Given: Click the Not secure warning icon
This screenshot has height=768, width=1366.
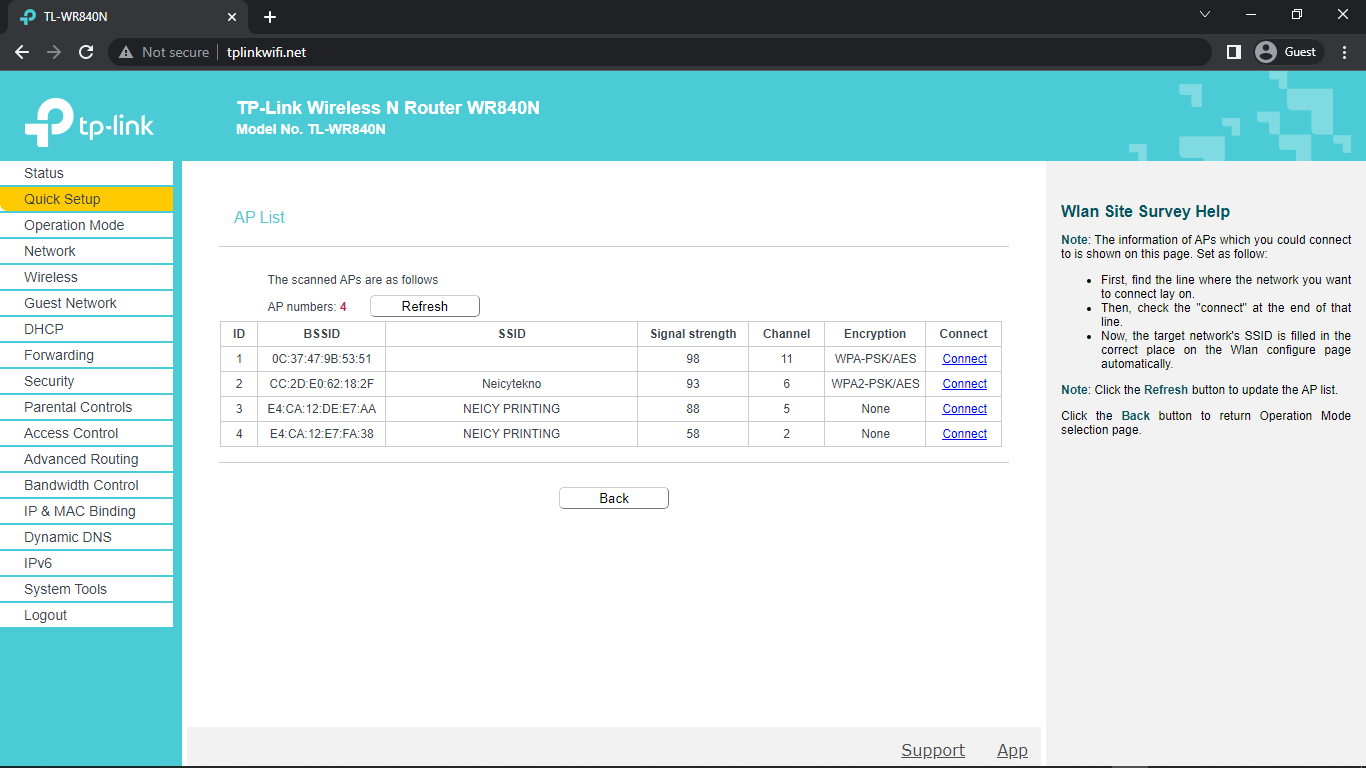Looking at the screenshot, I should (x=126, y=52).
